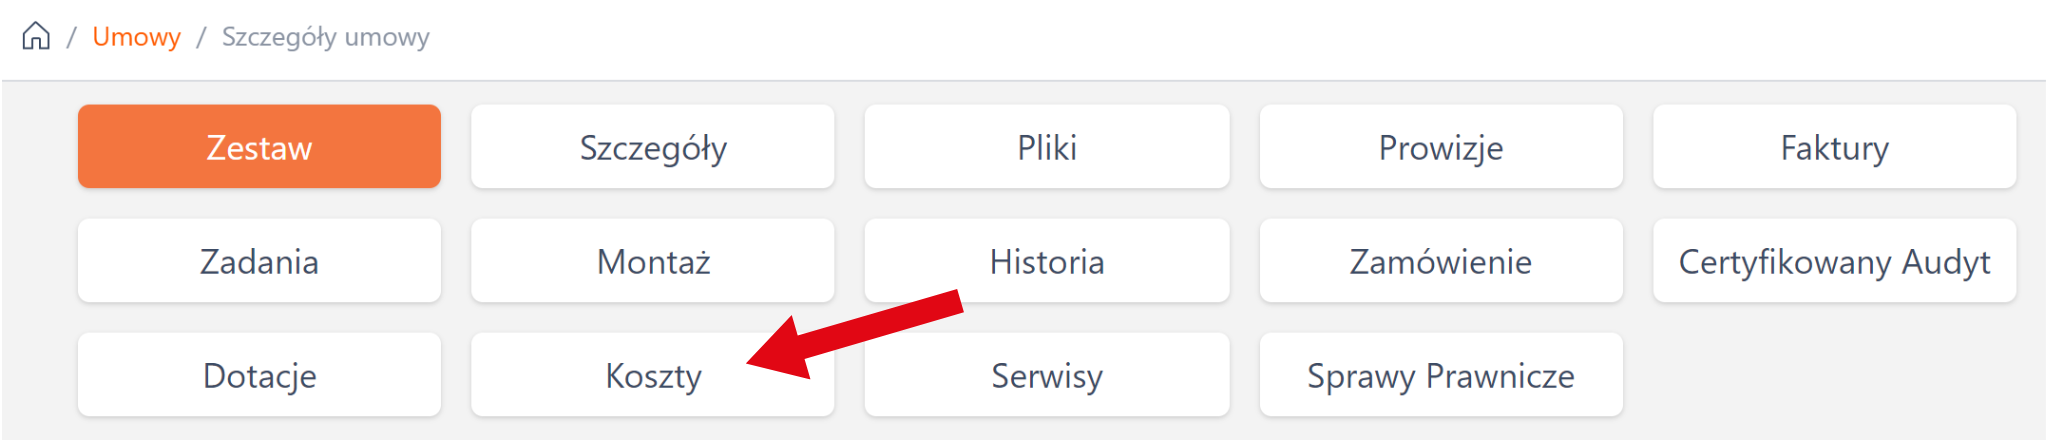Open the Sprawy Prawnicze tab
This screenshot has height=440, width=2048.
1441,375
